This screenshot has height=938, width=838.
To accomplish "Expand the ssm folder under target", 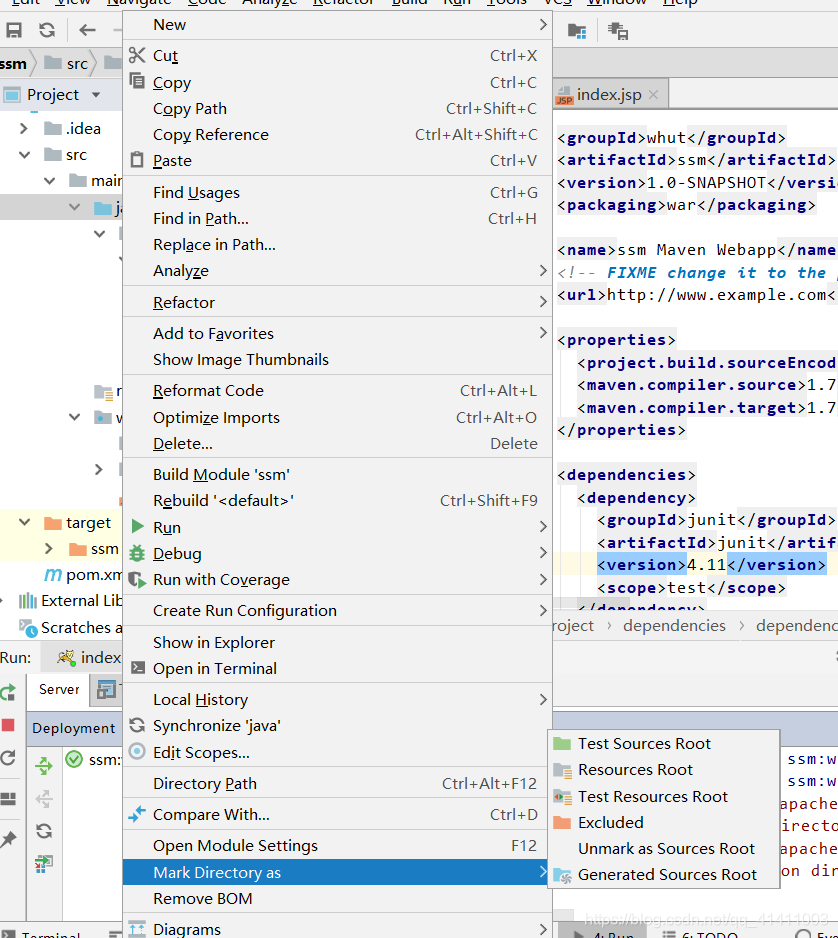I will (49, 549).
